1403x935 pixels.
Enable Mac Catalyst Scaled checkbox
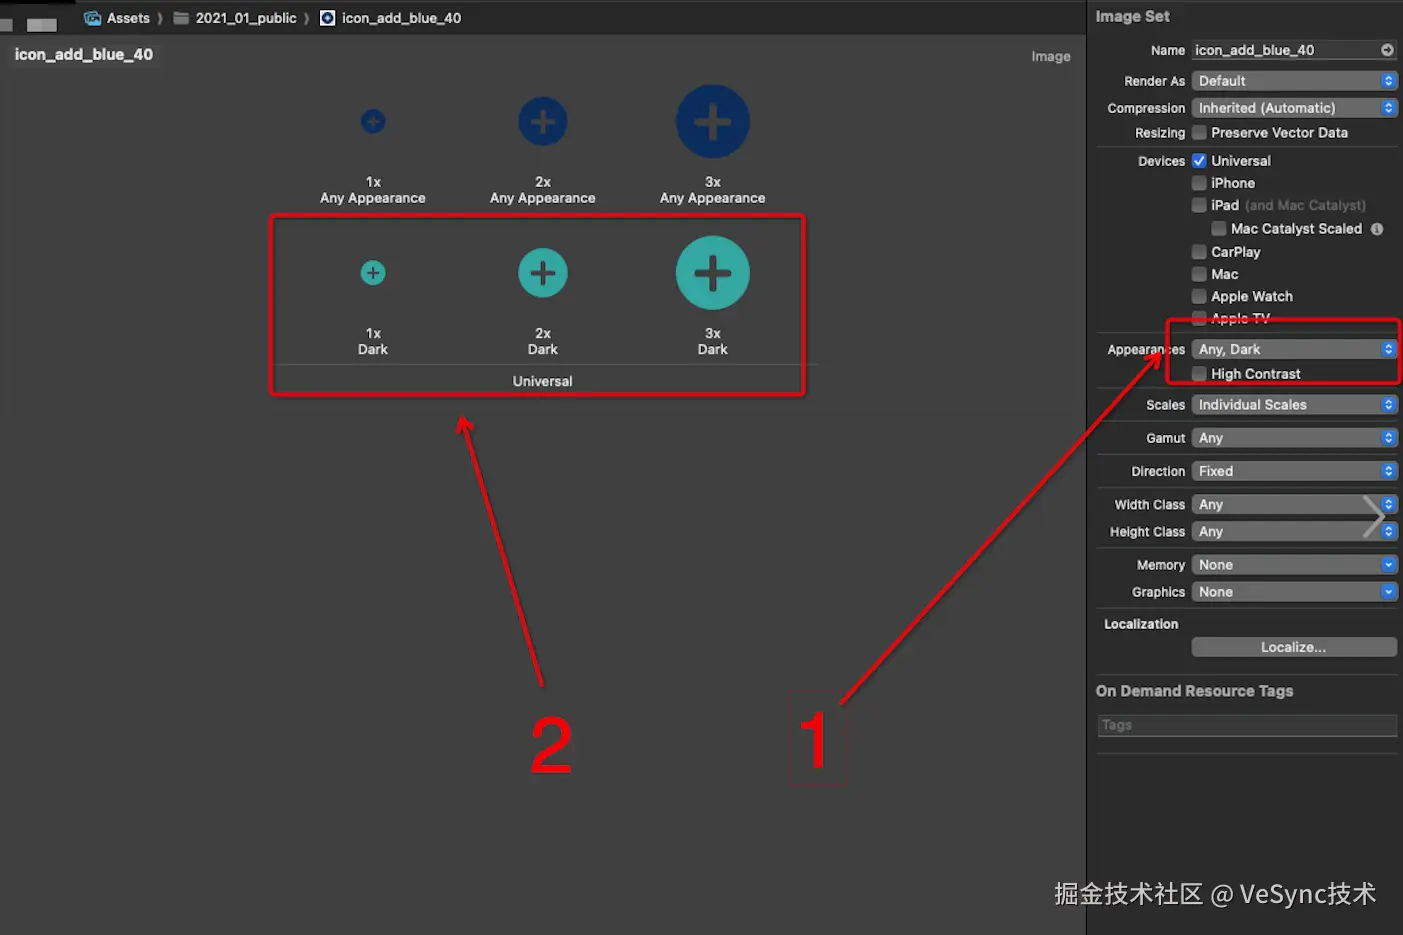1219,229
